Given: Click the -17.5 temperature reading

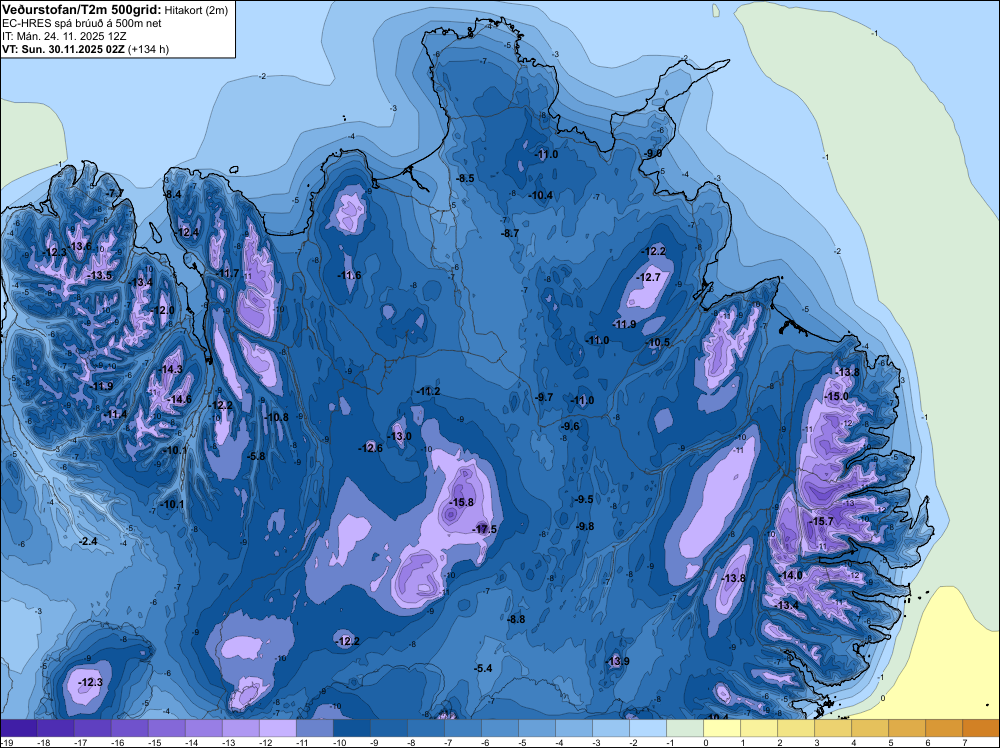Looking at the screenshot, I should (485, 529).
